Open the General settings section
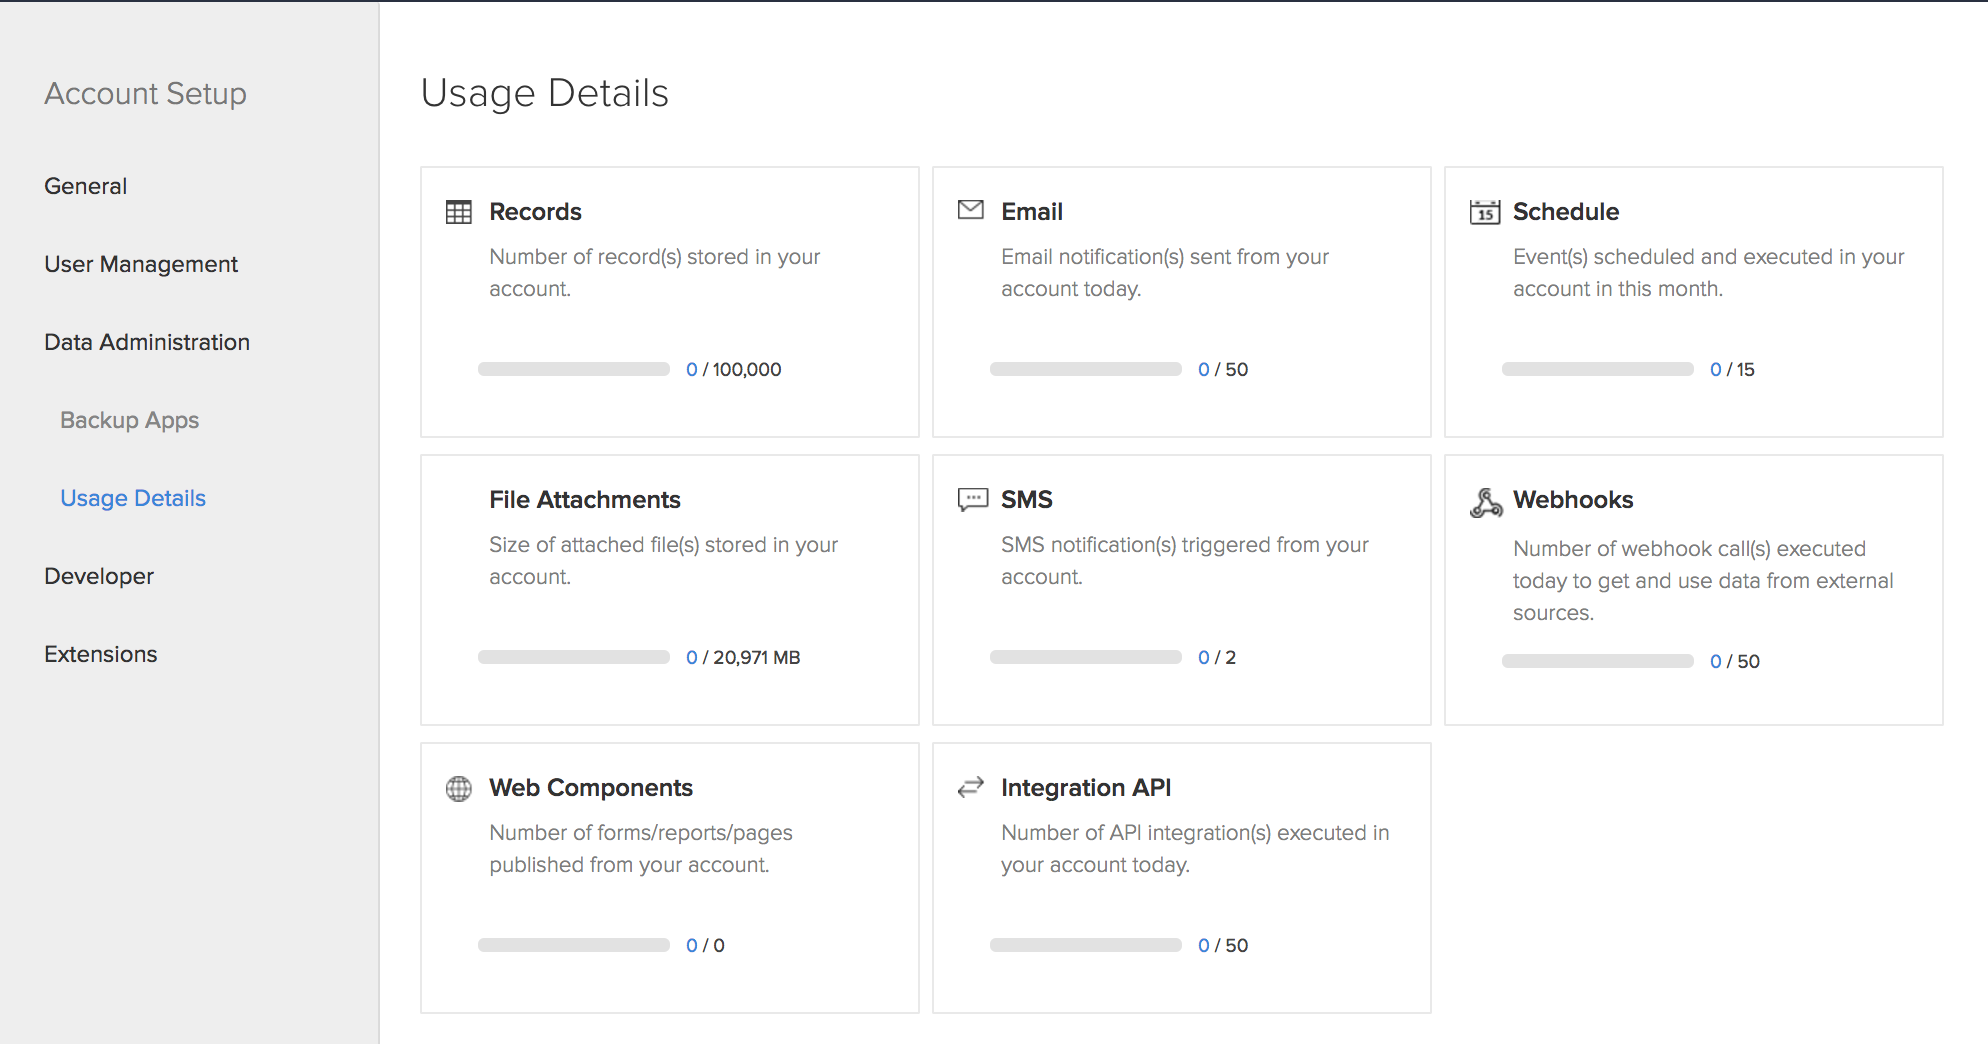 (x=85, y=186)
